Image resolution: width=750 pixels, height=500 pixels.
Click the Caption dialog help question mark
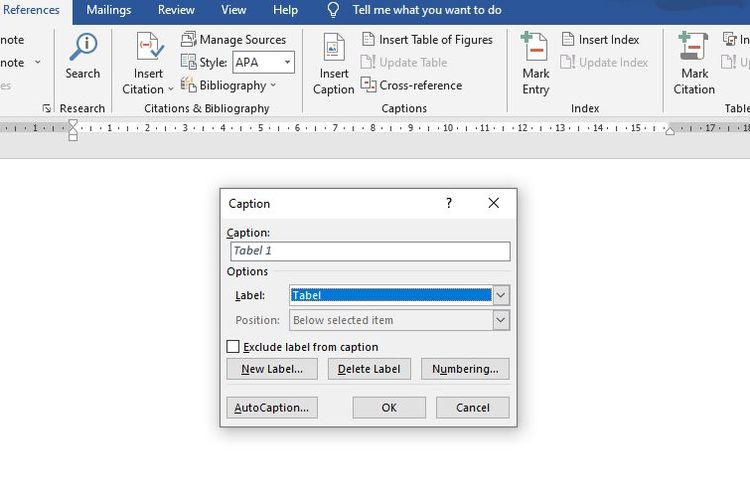[x=449, y=203]
